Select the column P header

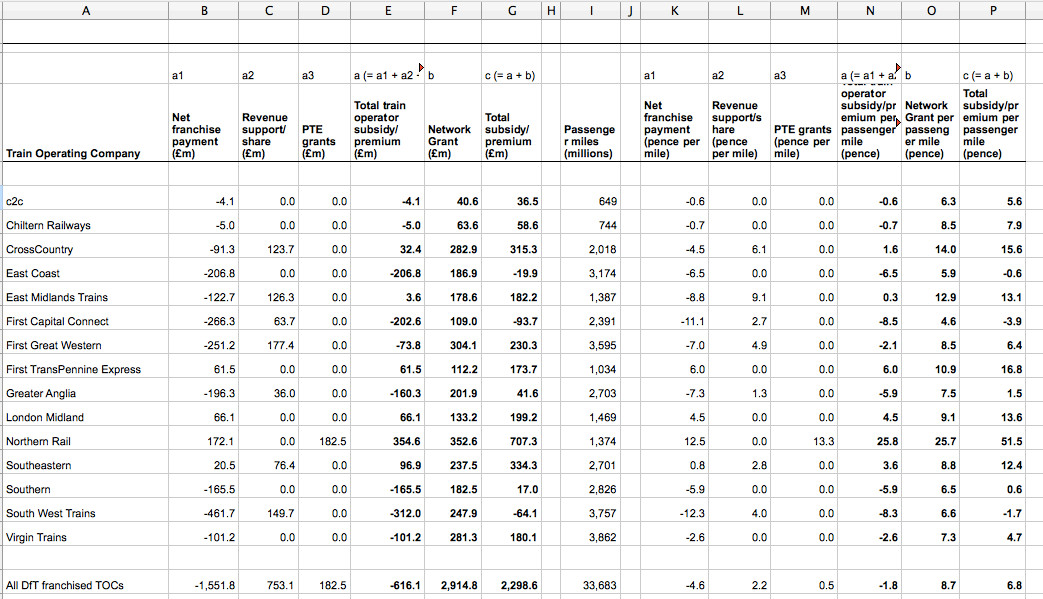coord(991,10)
